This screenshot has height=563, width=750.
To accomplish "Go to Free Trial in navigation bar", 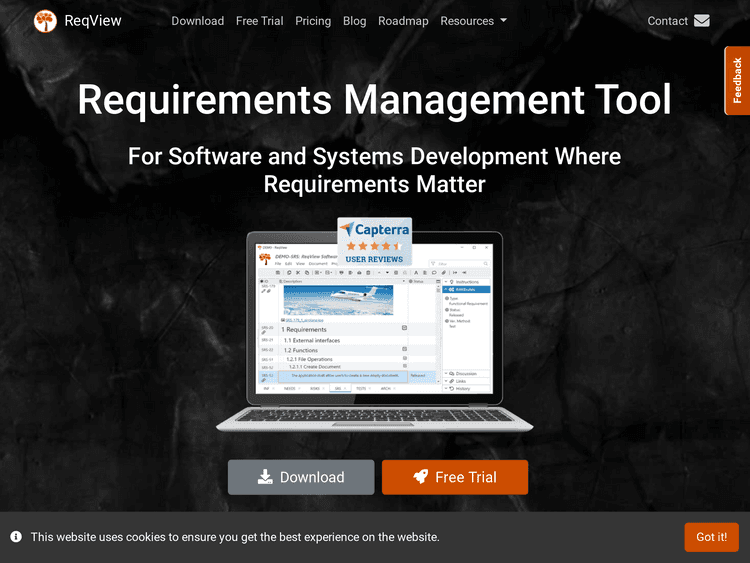I will 260,21.
